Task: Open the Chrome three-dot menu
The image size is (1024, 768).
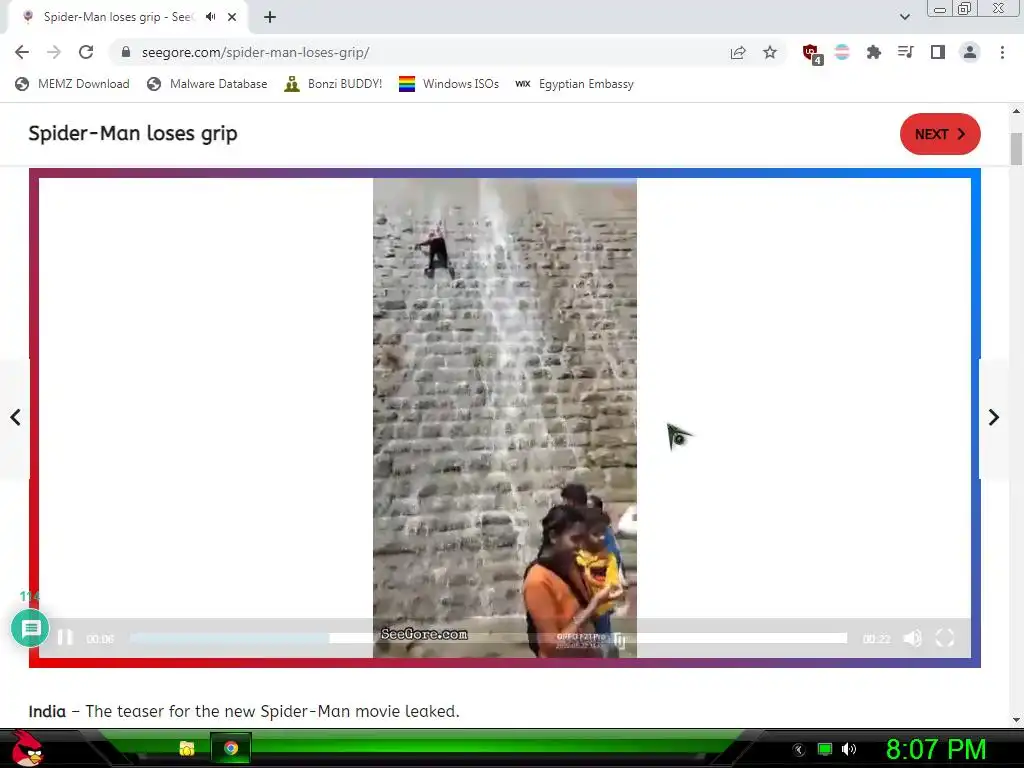Action: pyautogui.click(x=1002, y=52)
